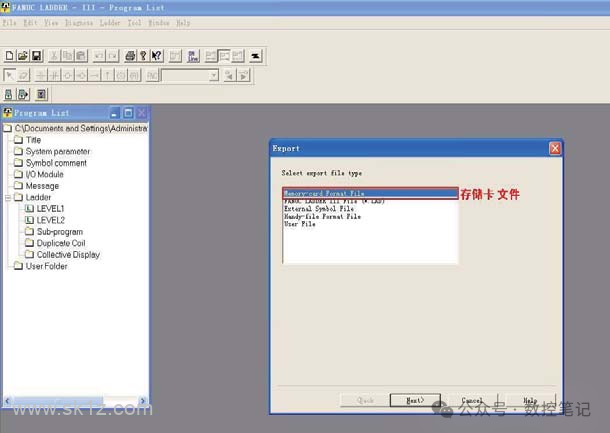This screenshot has width=610, height=433.
Task: Open the Ladder menu
Action: 110,23
